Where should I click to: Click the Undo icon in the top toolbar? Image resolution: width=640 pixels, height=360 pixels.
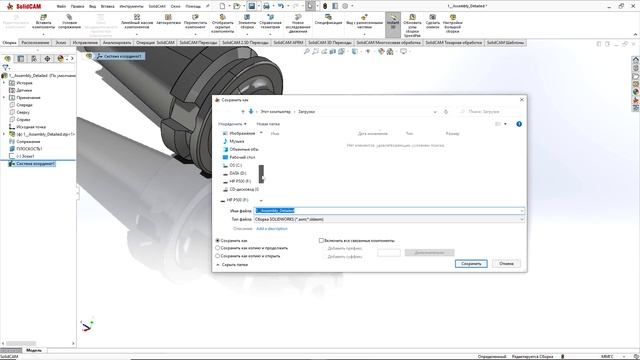(x=280, y=6)
